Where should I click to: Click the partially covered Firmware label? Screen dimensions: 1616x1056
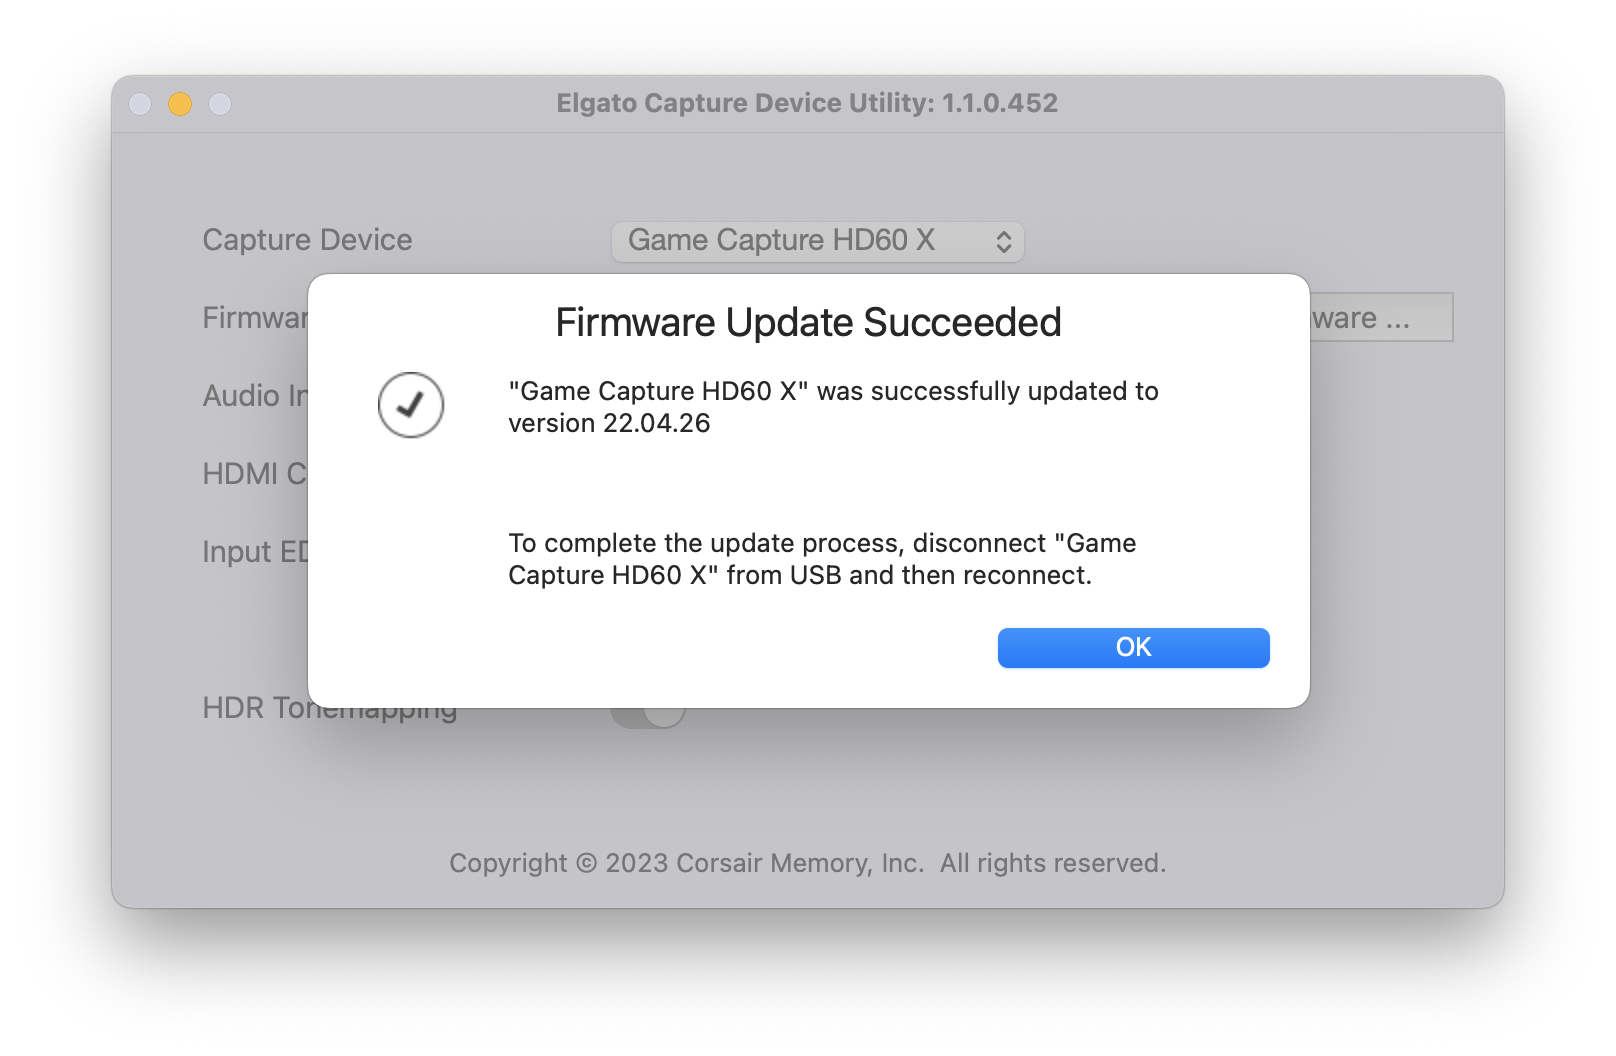(255, 318)
